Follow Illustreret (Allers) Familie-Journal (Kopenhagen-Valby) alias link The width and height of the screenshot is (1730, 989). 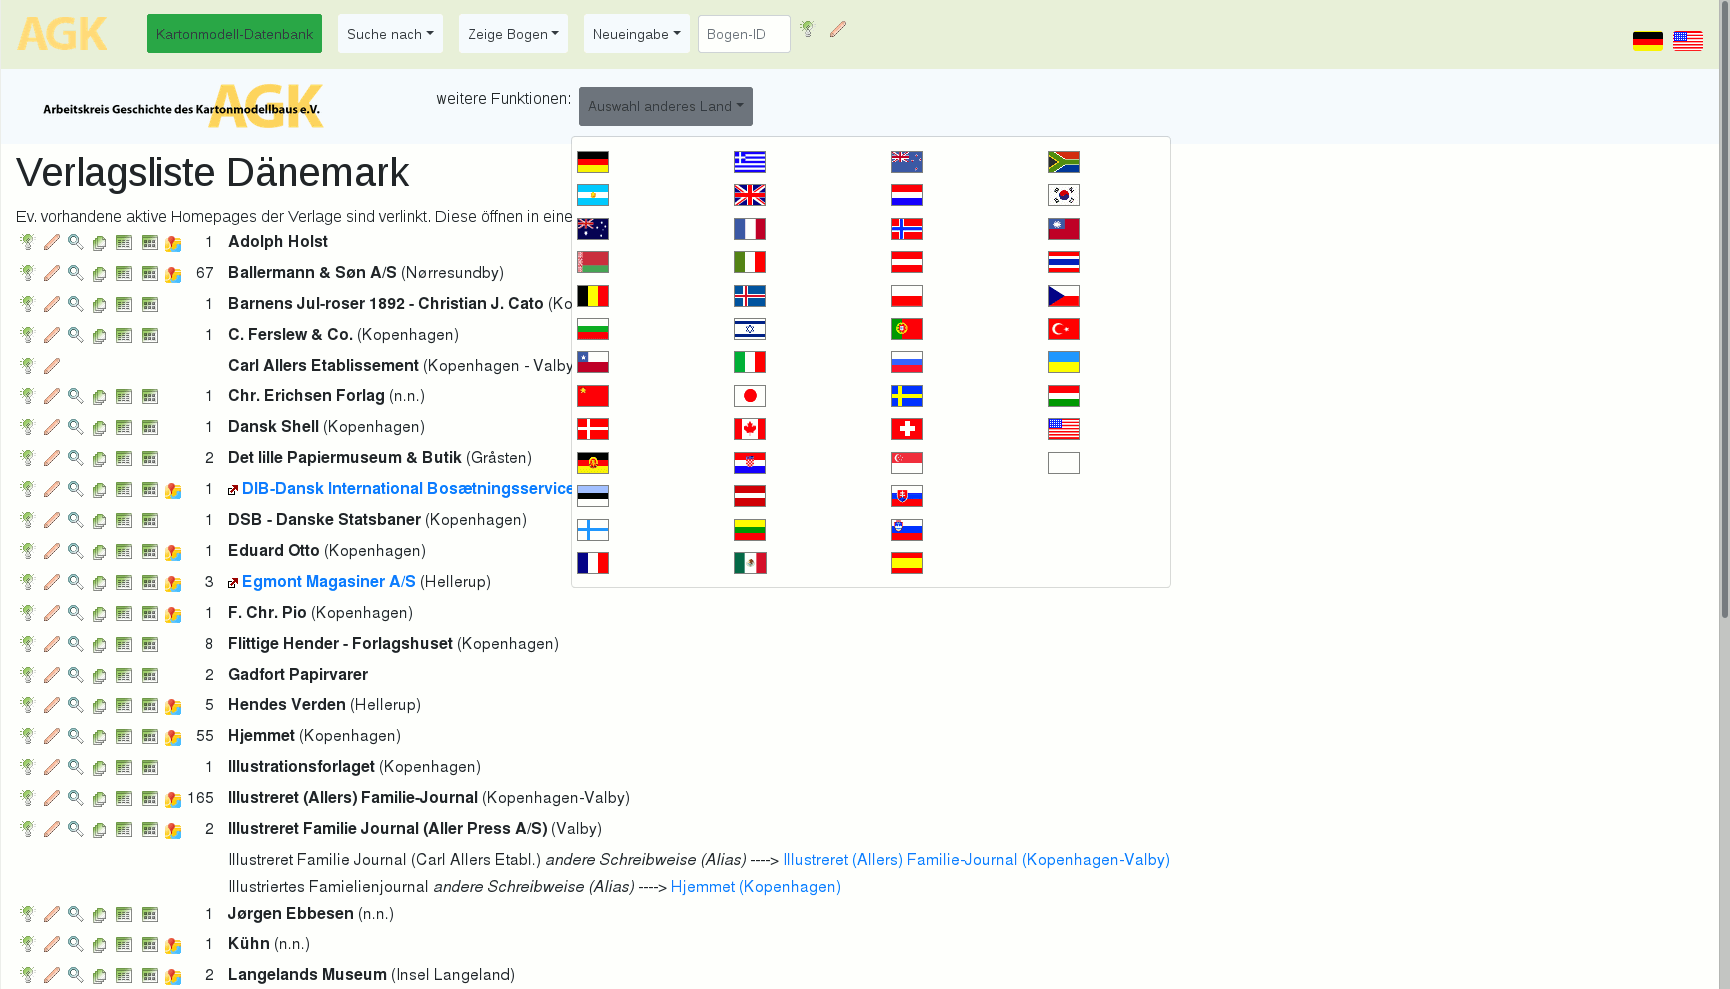coord(976,859)
